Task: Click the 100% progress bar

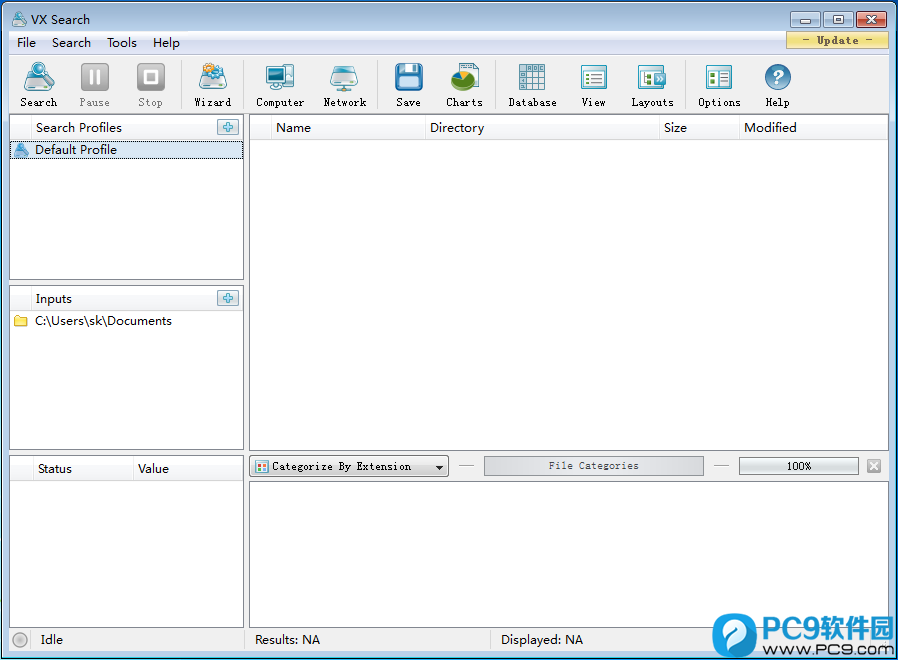Action: (x=799, y=466)
